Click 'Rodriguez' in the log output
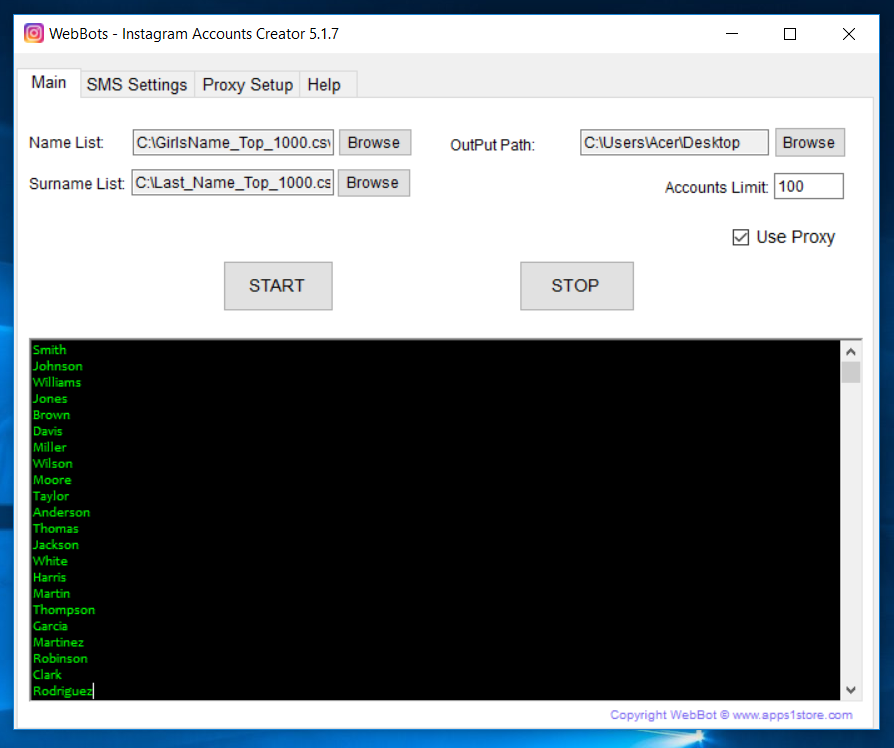Viewport: 894px width, 748px height. coord(63,691)
